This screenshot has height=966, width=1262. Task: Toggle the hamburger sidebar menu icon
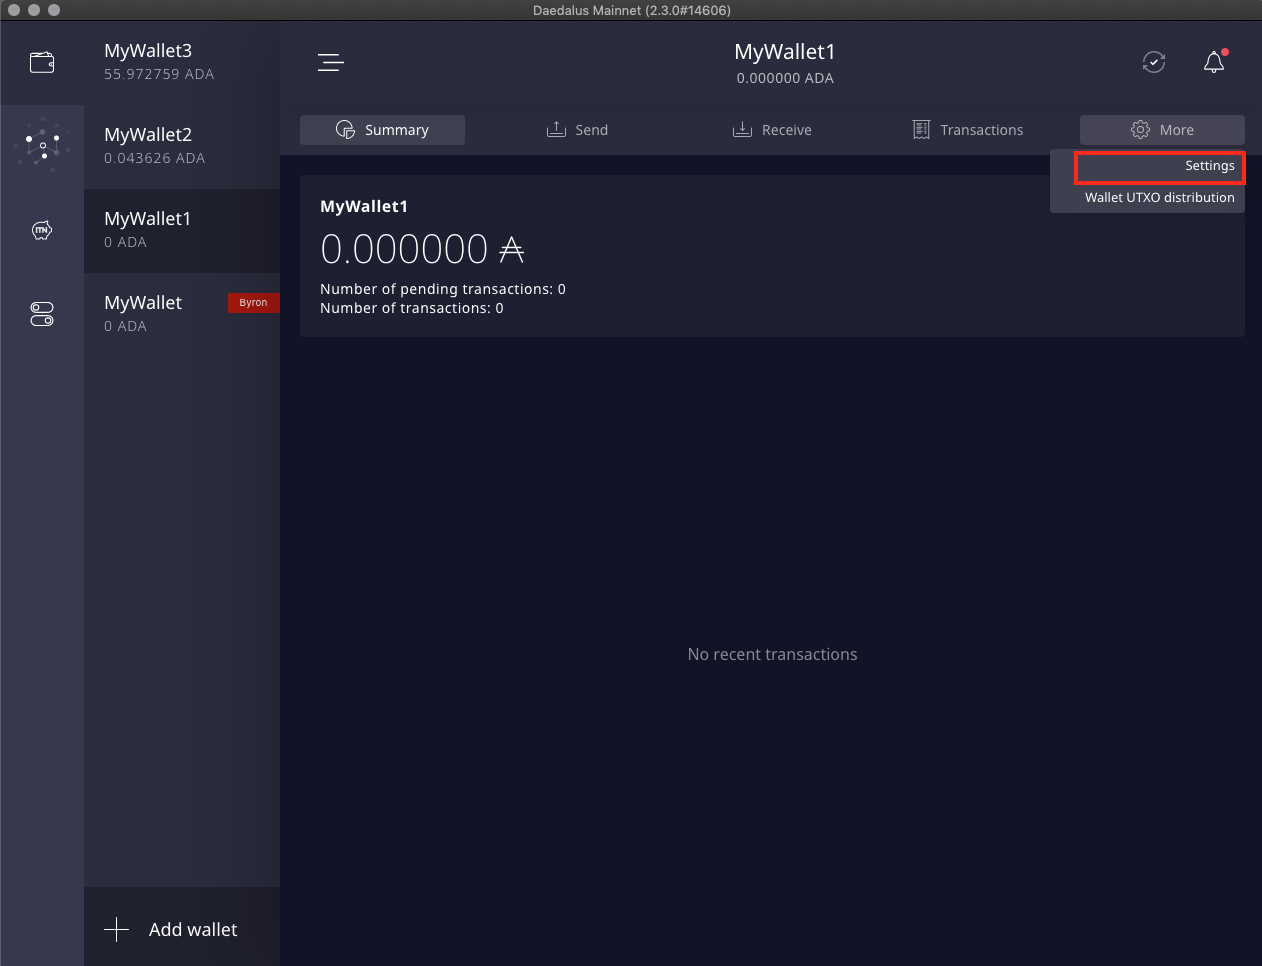(x=331, y=63)
